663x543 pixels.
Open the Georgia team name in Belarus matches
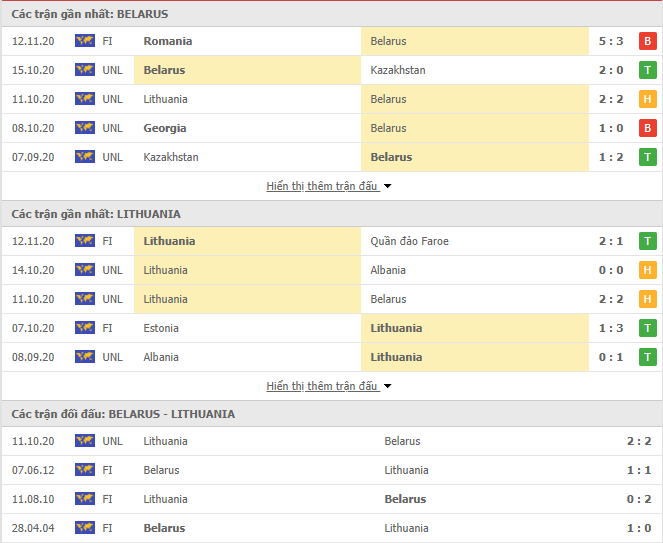[165, 128]
